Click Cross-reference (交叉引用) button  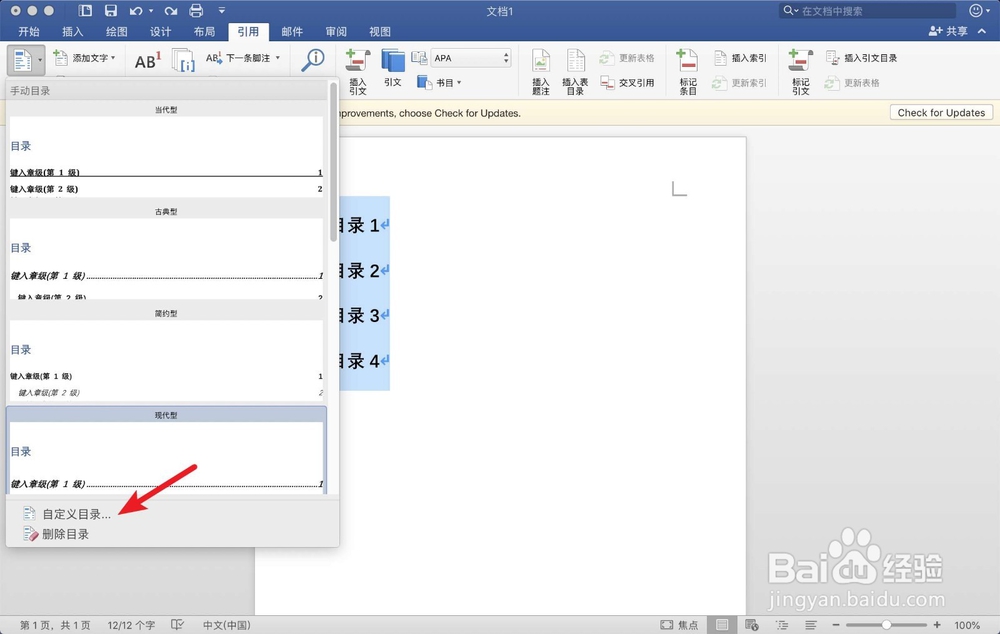pyautogui.click(x=628, y=83)
